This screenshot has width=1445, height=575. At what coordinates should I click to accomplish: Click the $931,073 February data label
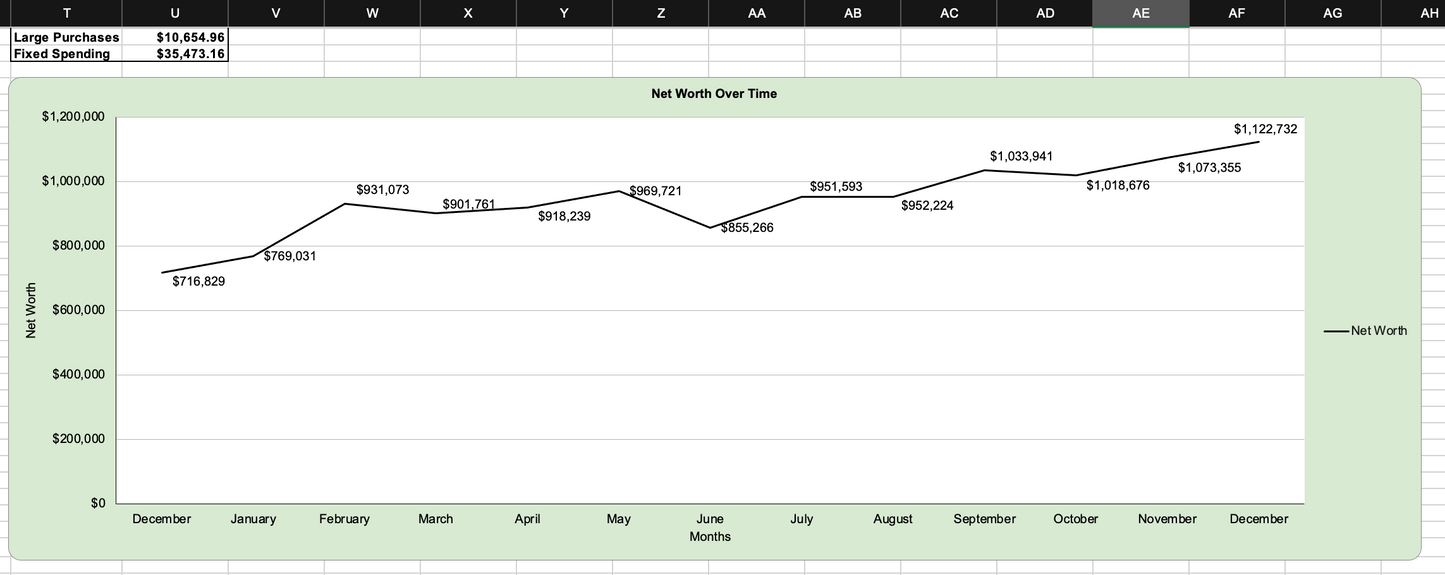[x=382, y=189]
